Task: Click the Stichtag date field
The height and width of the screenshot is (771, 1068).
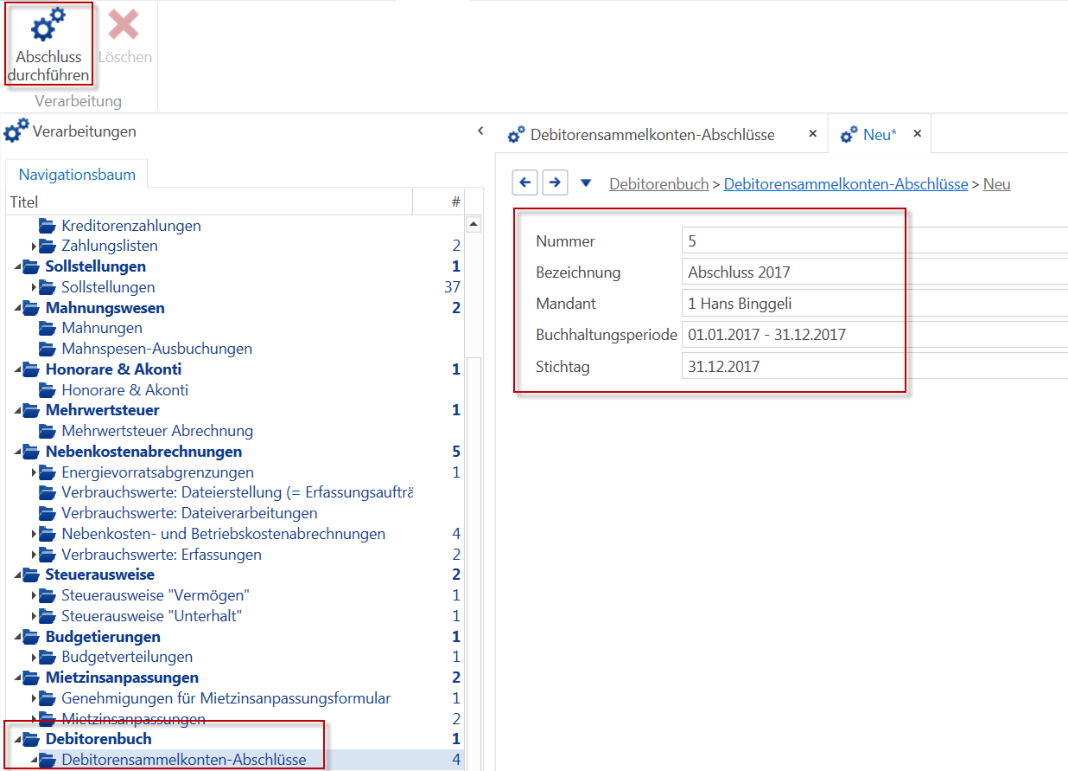Action: tap(875, 366)
